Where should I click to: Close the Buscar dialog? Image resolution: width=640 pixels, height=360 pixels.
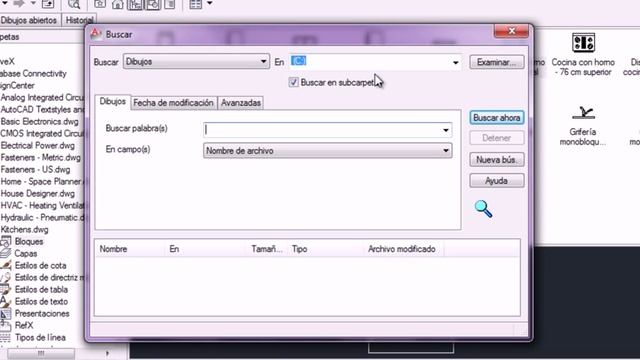[511, 31]
